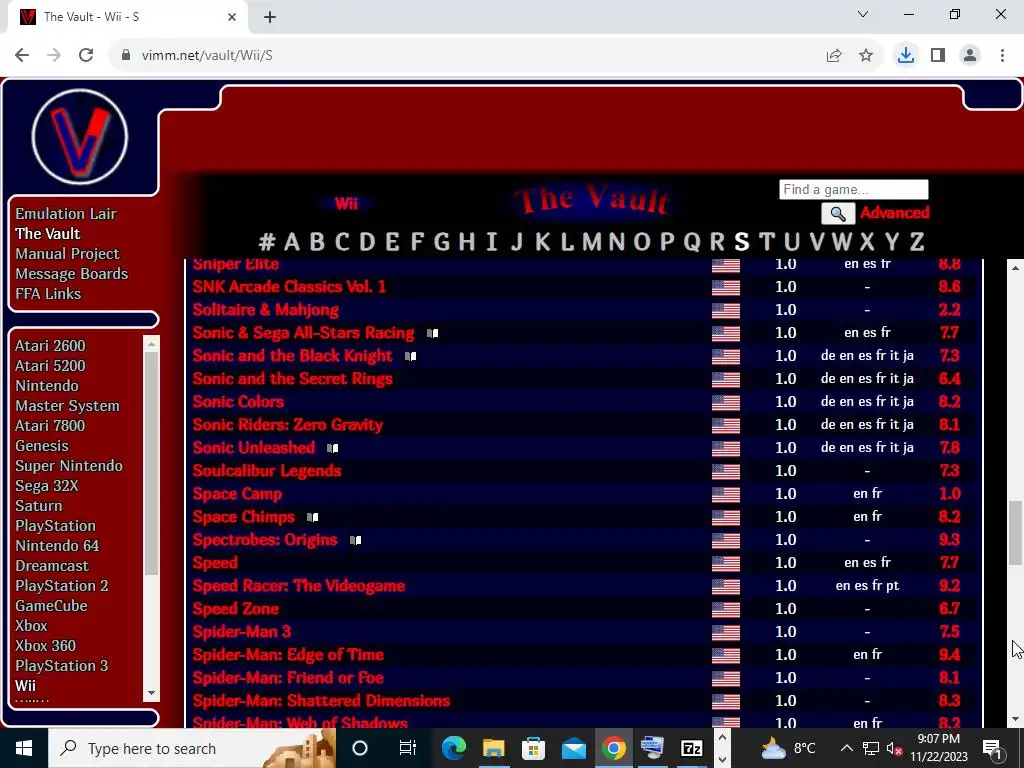This screenshot has width=1024, height=768.
Task: Open Sonic Colors game page
Action: (x=238, y=402)
